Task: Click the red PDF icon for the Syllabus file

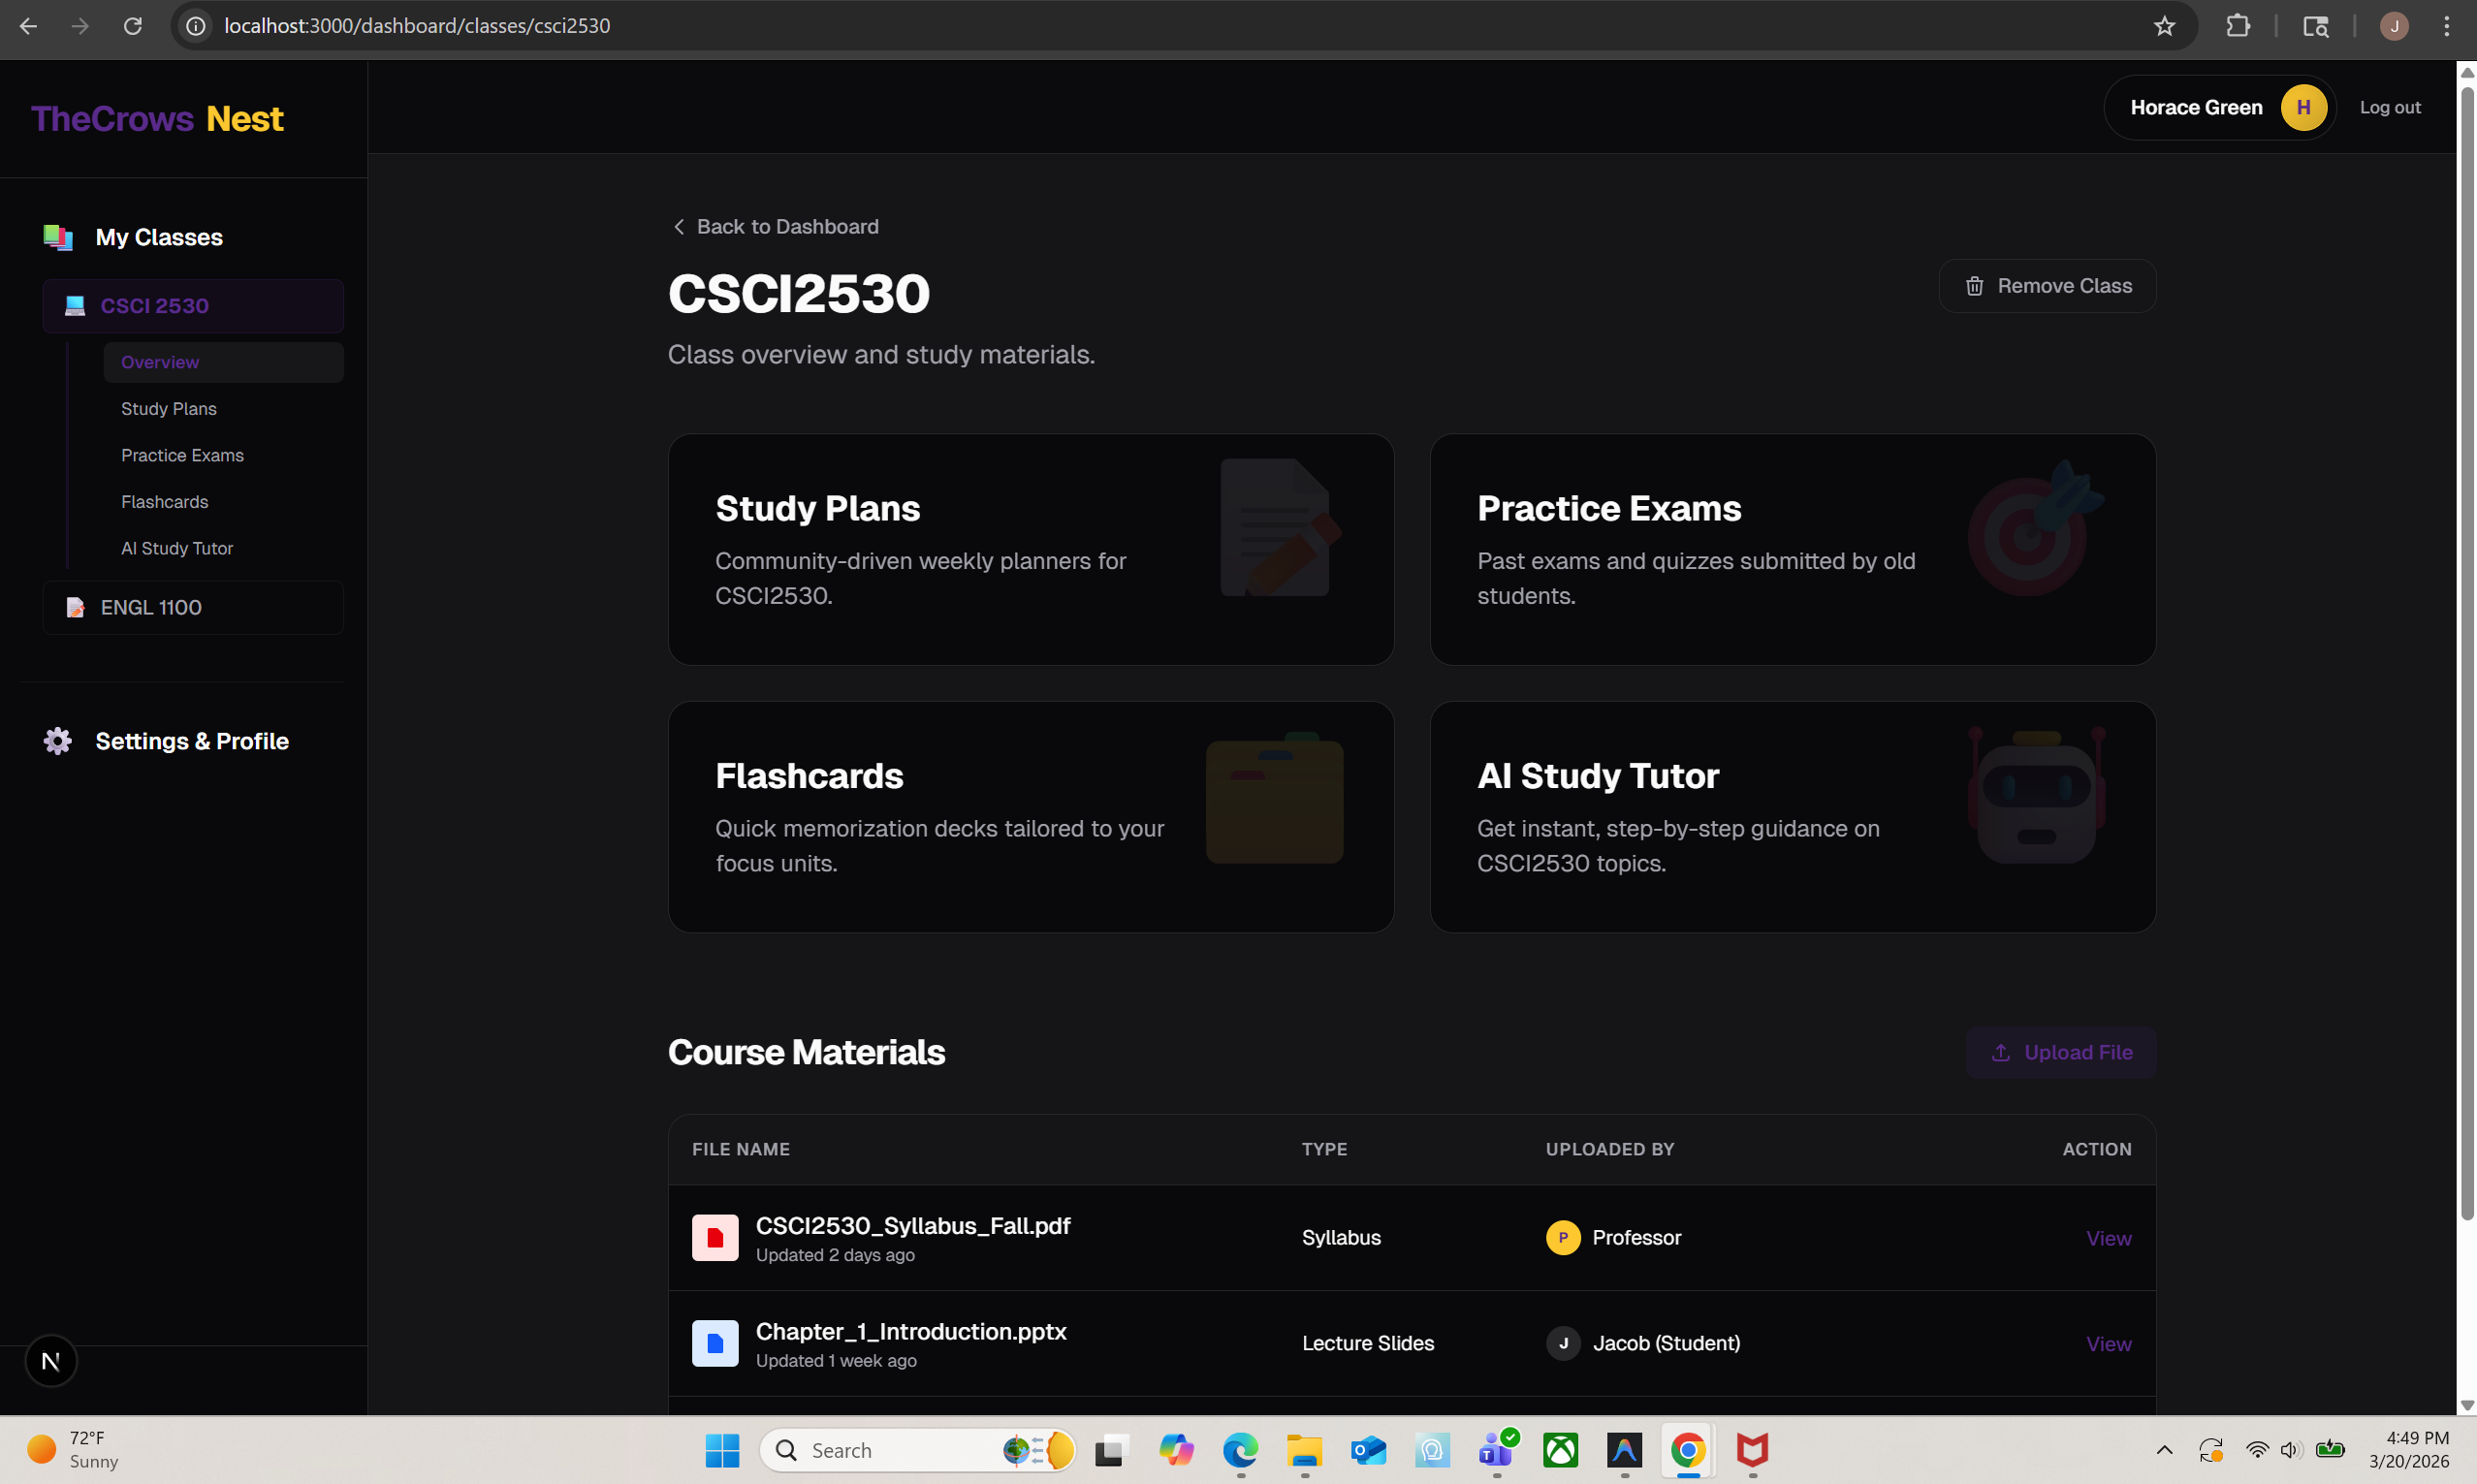Action: [715, 1238]
